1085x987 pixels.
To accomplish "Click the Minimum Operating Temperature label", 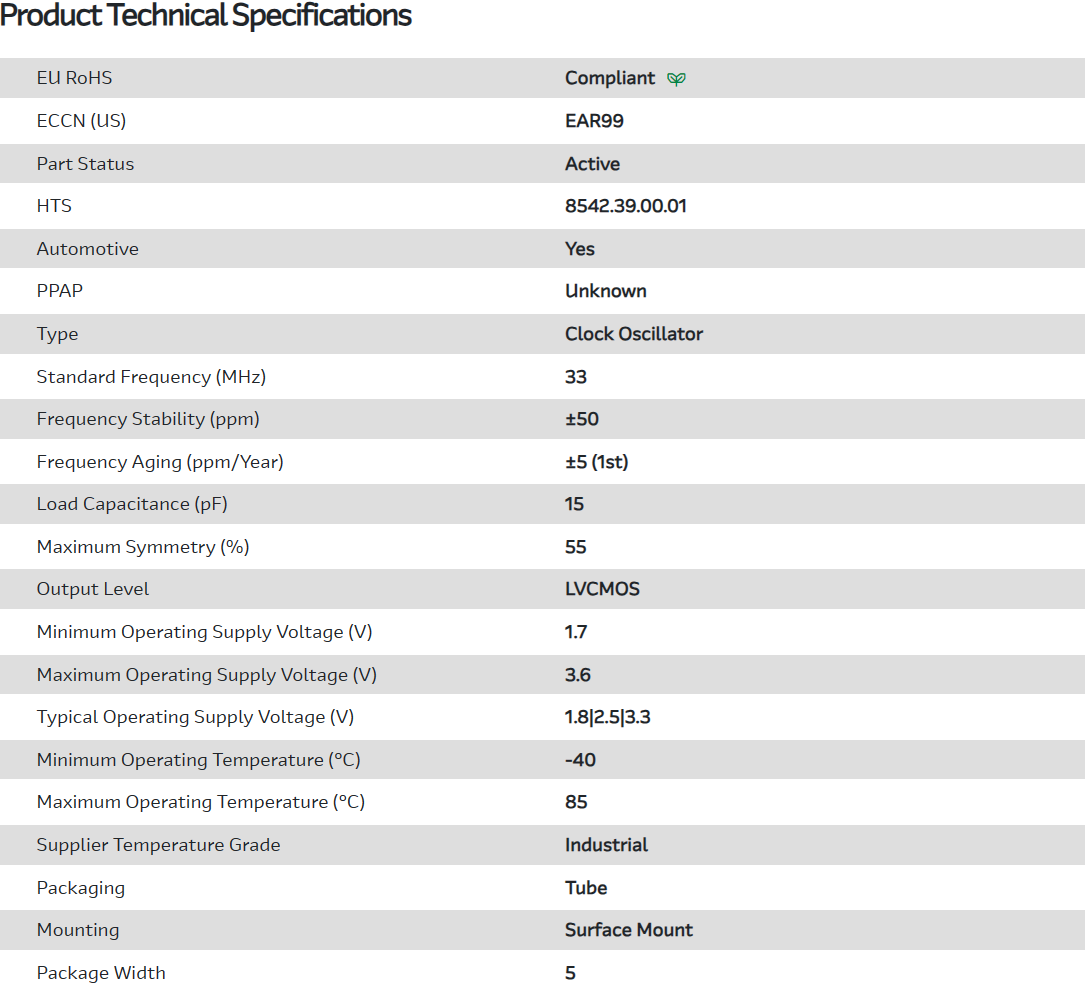I will click(x=198, y=760).
